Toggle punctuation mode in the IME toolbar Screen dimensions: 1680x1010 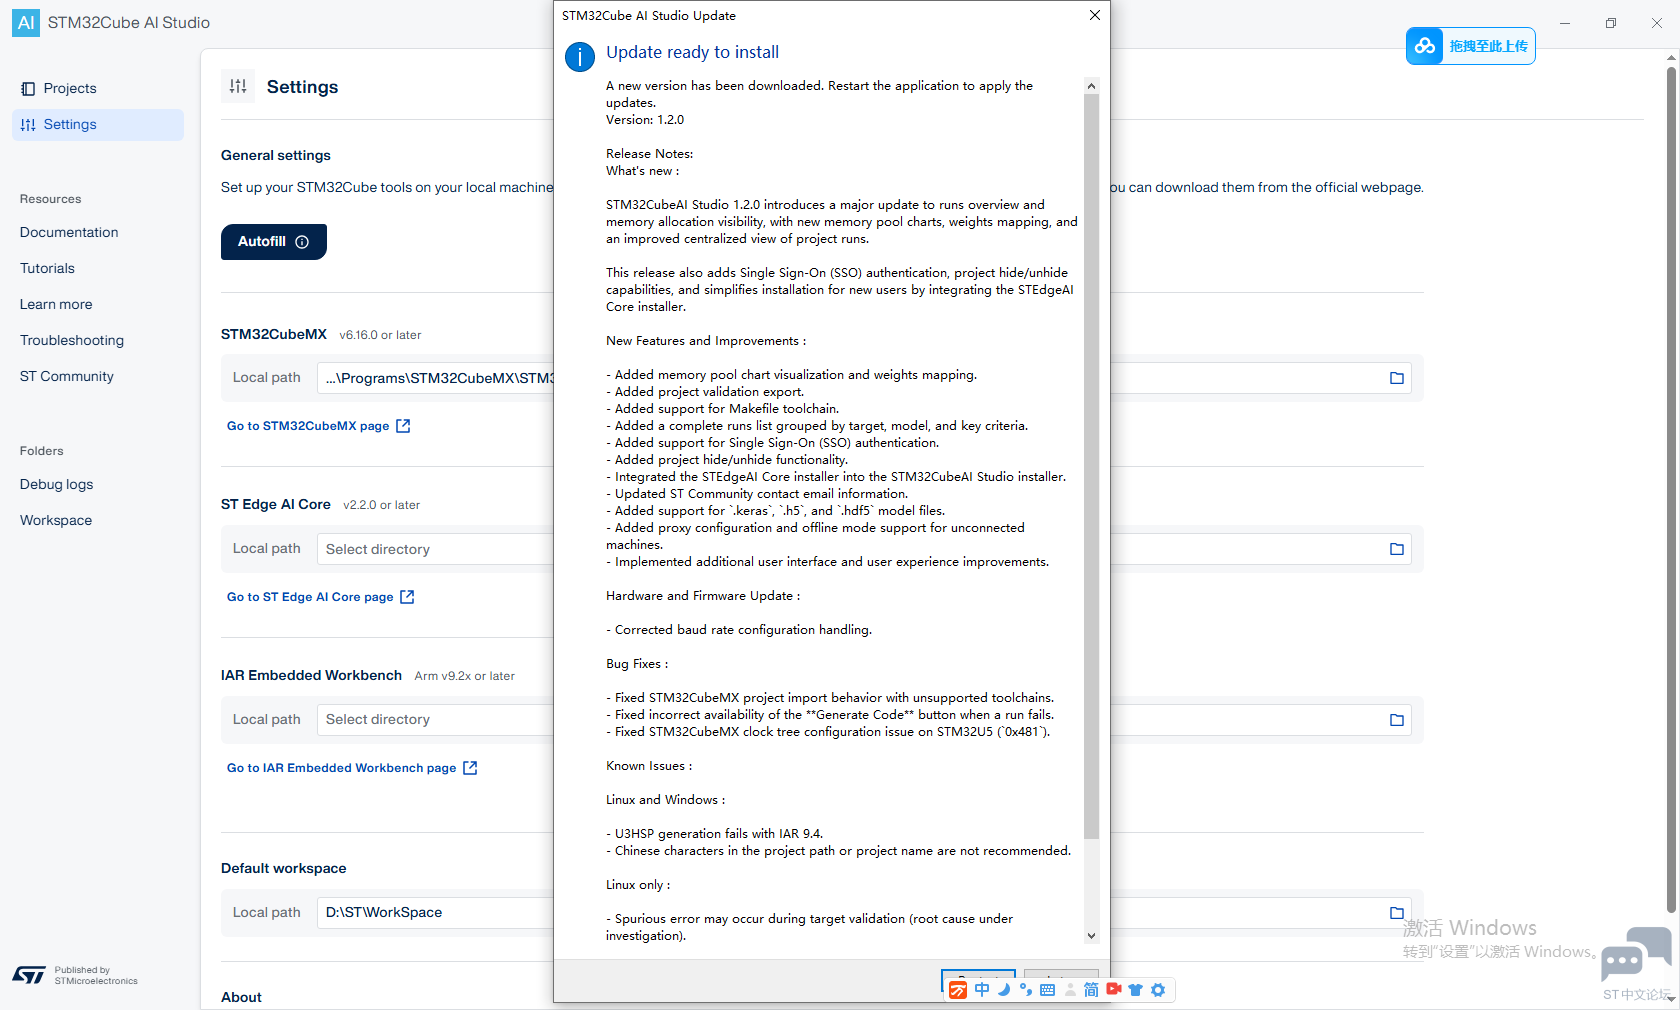[1026, 990]
